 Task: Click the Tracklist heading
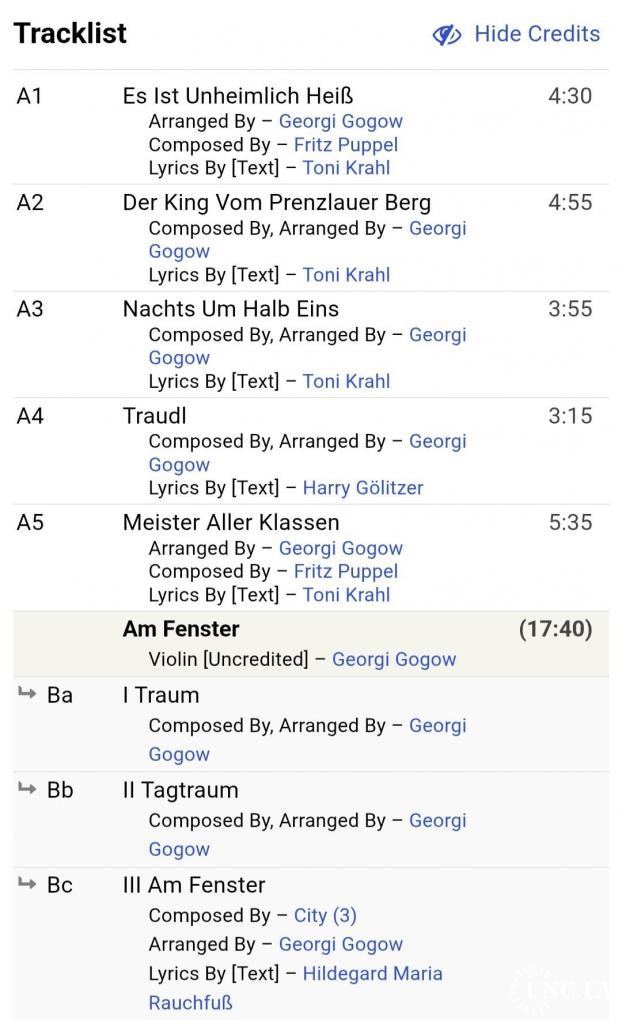[70, 33]
